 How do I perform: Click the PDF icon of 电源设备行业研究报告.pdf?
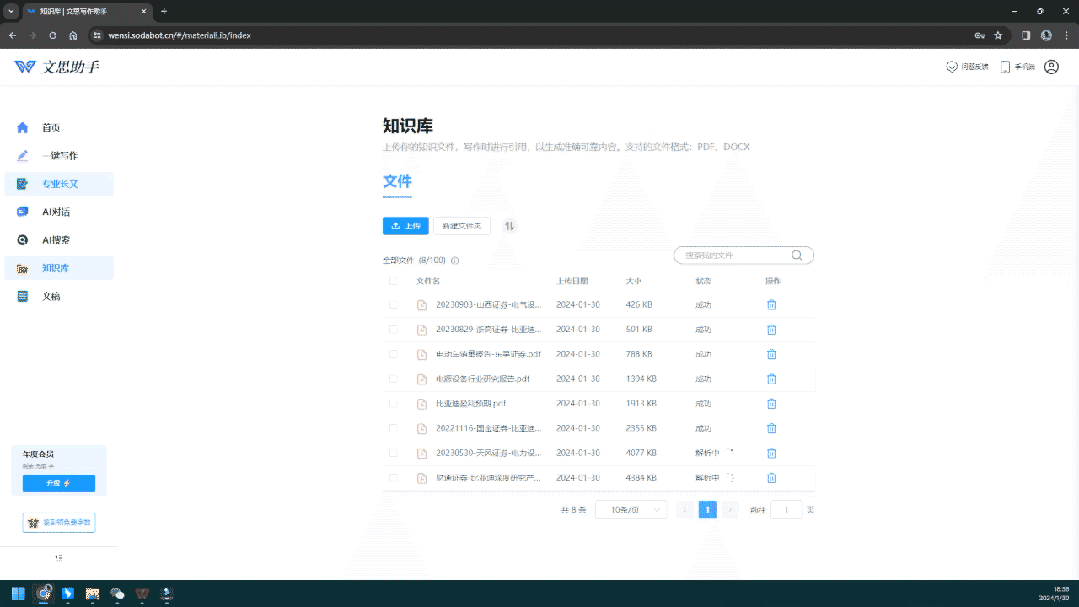pos(422,379)
